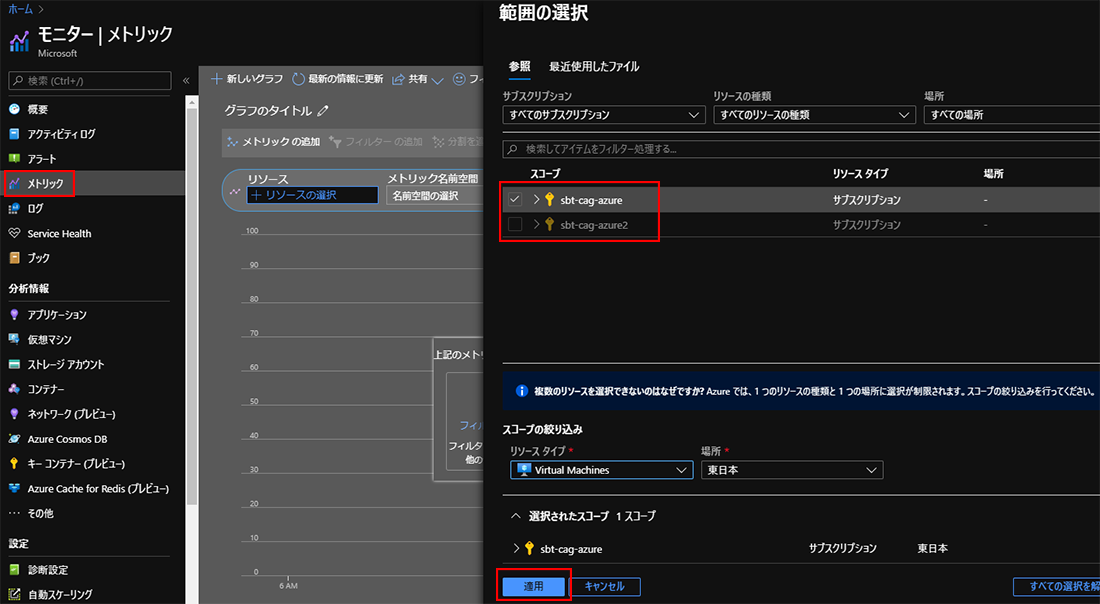This screenshot has width=1100, height=604.
Task: Check the sbt-cag-azure2 scope checkbox
Action: 515,224
